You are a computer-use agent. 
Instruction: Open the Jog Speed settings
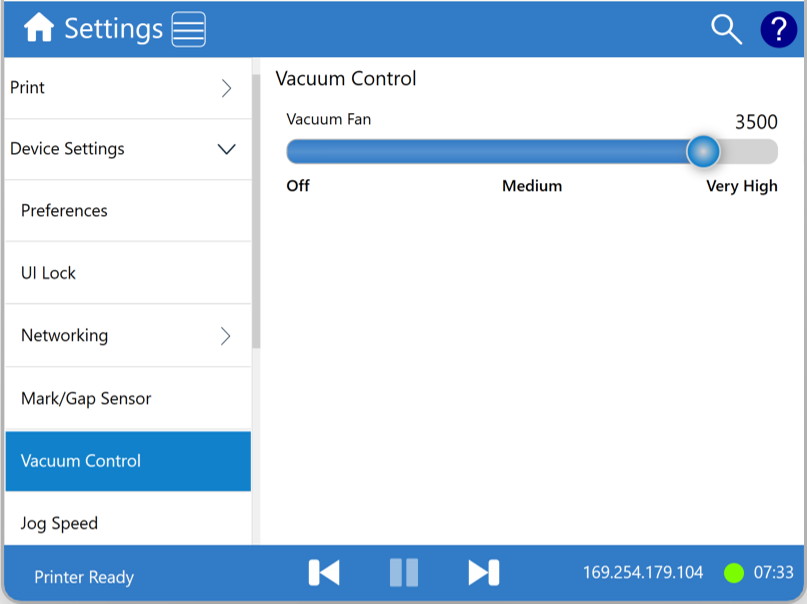59,523
